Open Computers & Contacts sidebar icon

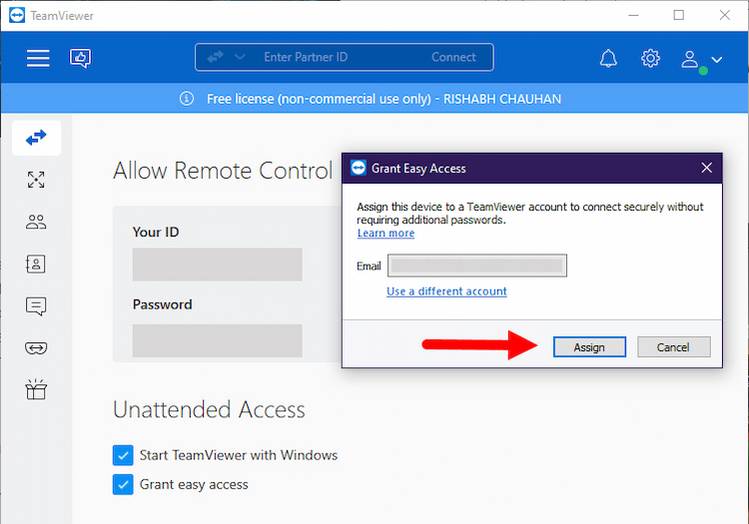point(36,264)
